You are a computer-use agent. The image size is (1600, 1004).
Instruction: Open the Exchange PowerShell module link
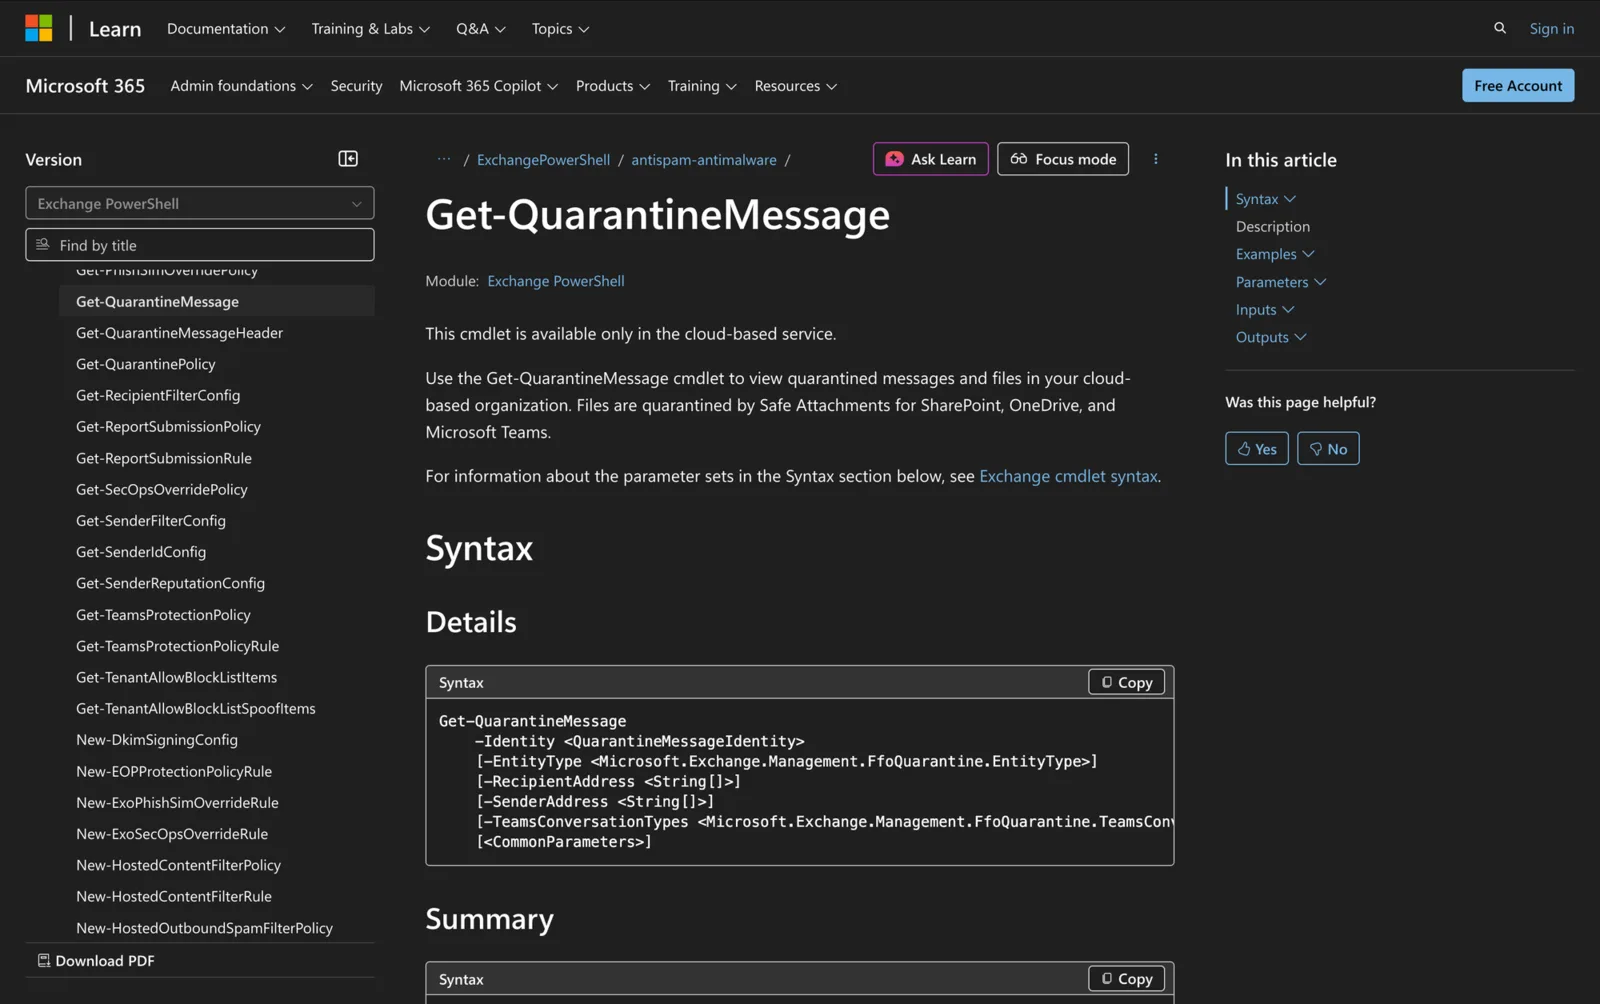[x=556, y=281]
